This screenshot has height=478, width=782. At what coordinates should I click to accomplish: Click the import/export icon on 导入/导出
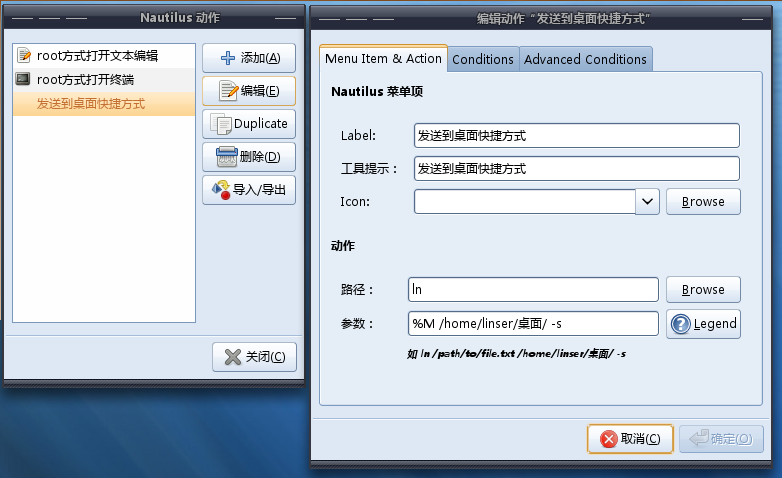tap(221, 190)
